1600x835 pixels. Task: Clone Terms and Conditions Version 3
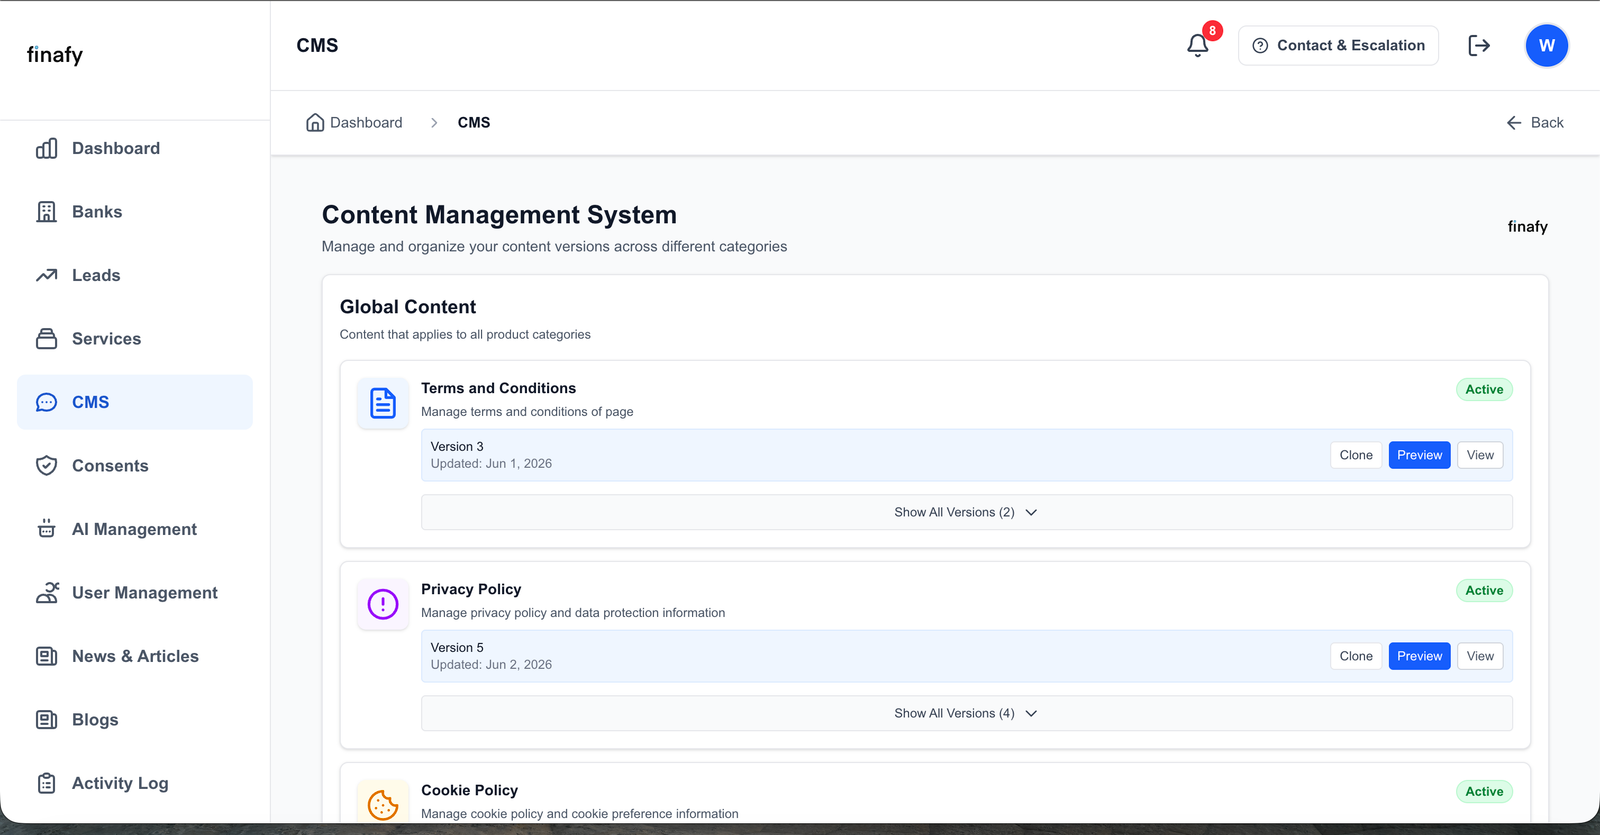(x=1356, y=455)
